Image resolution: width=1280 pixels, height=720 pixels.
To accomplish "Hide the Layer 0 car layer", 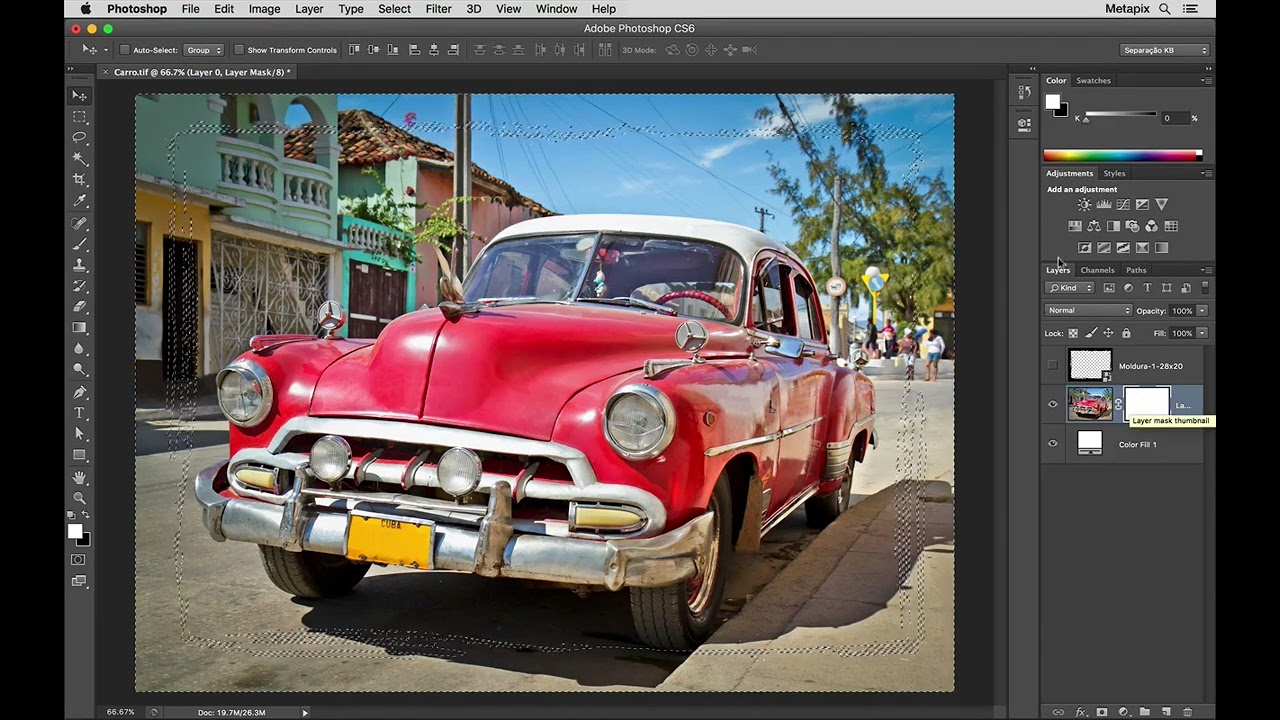I will click(1052, 405).
